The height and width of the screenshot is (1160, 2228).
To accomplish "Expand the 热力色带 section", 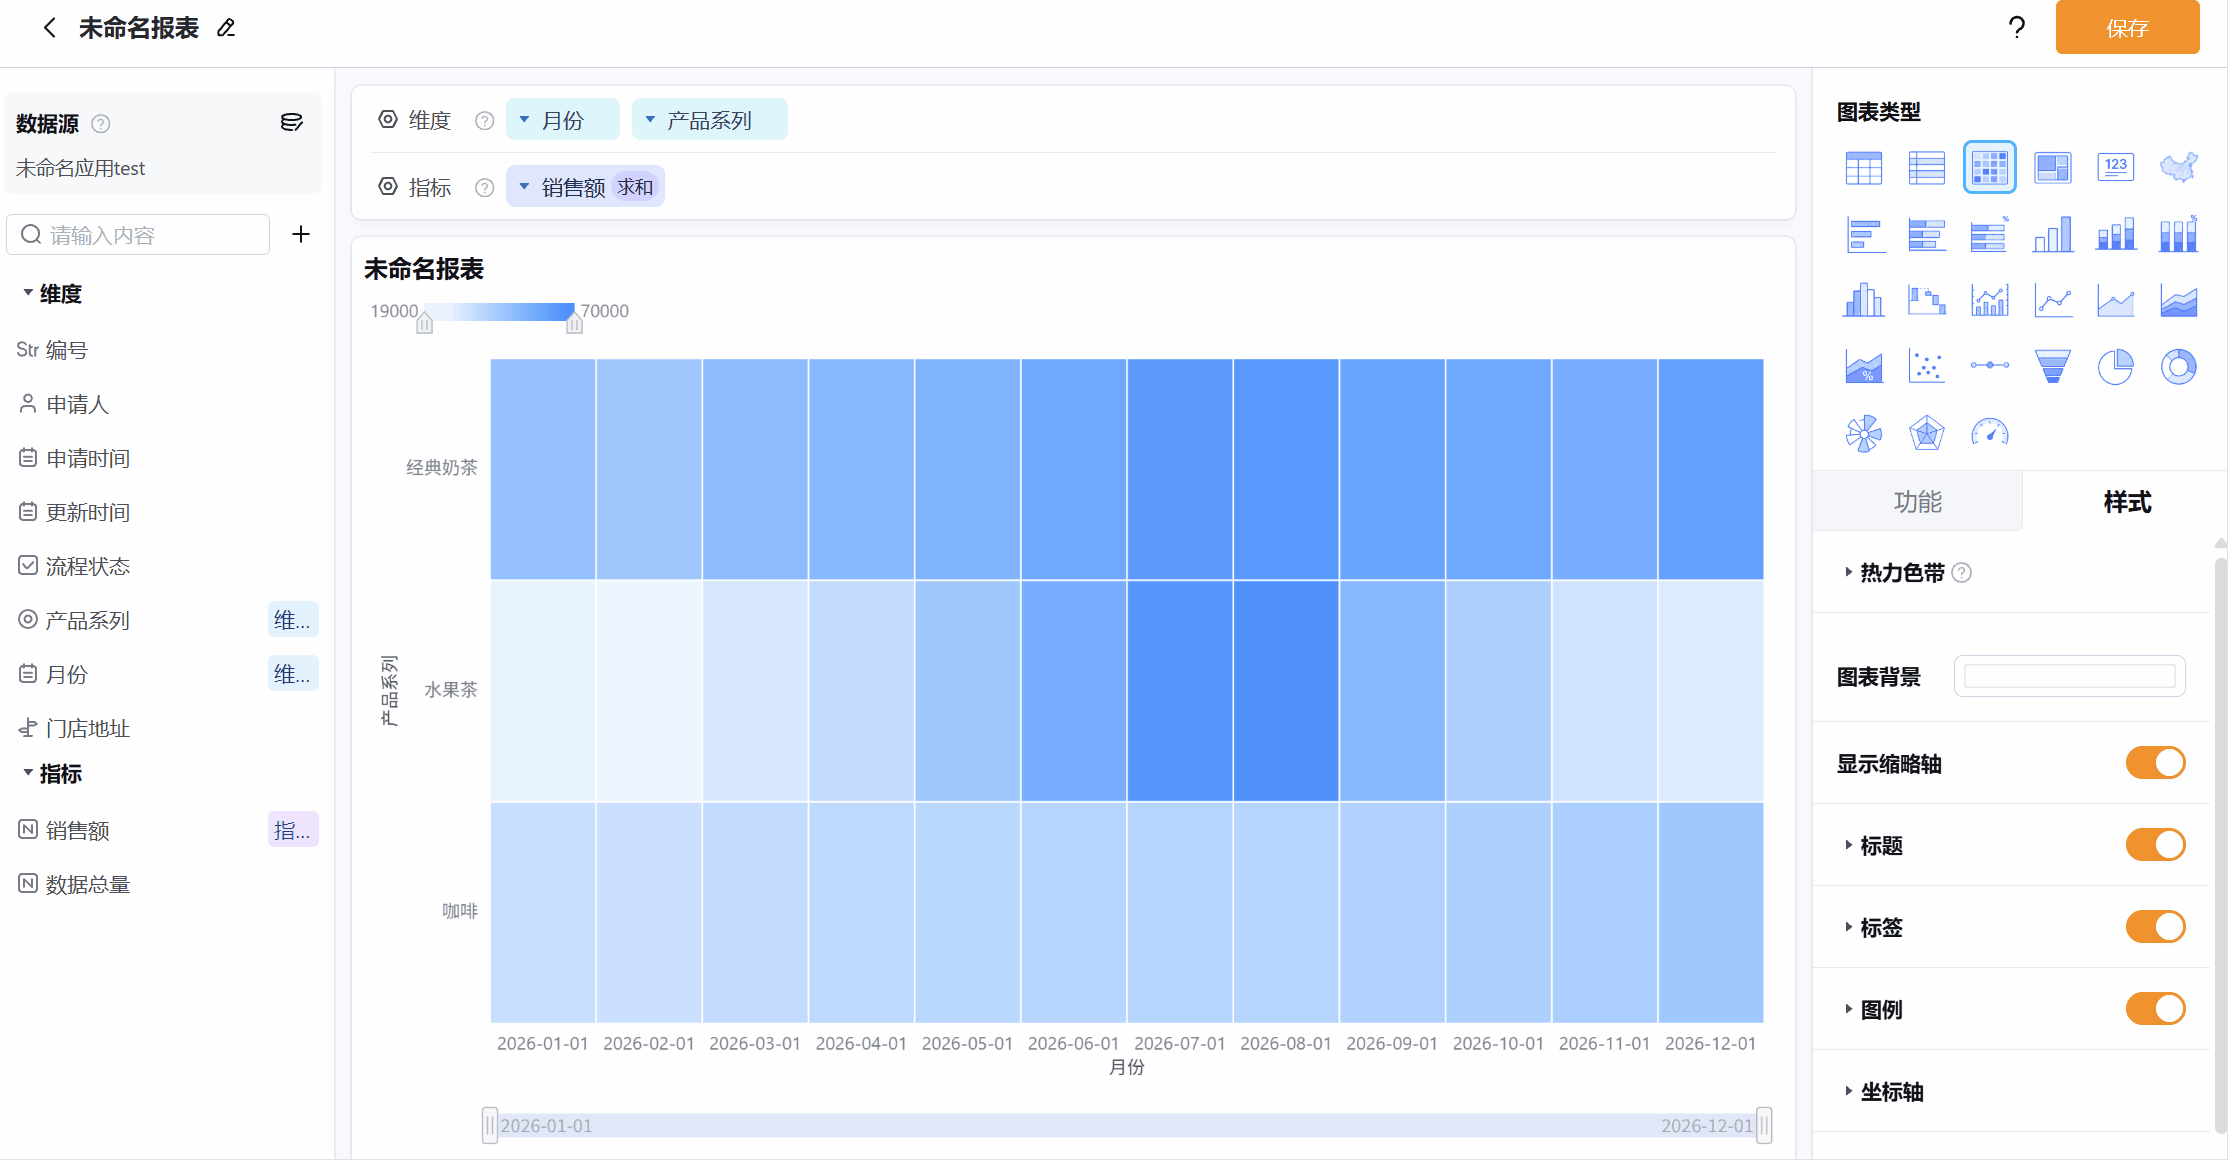I will coord(1901,573).
